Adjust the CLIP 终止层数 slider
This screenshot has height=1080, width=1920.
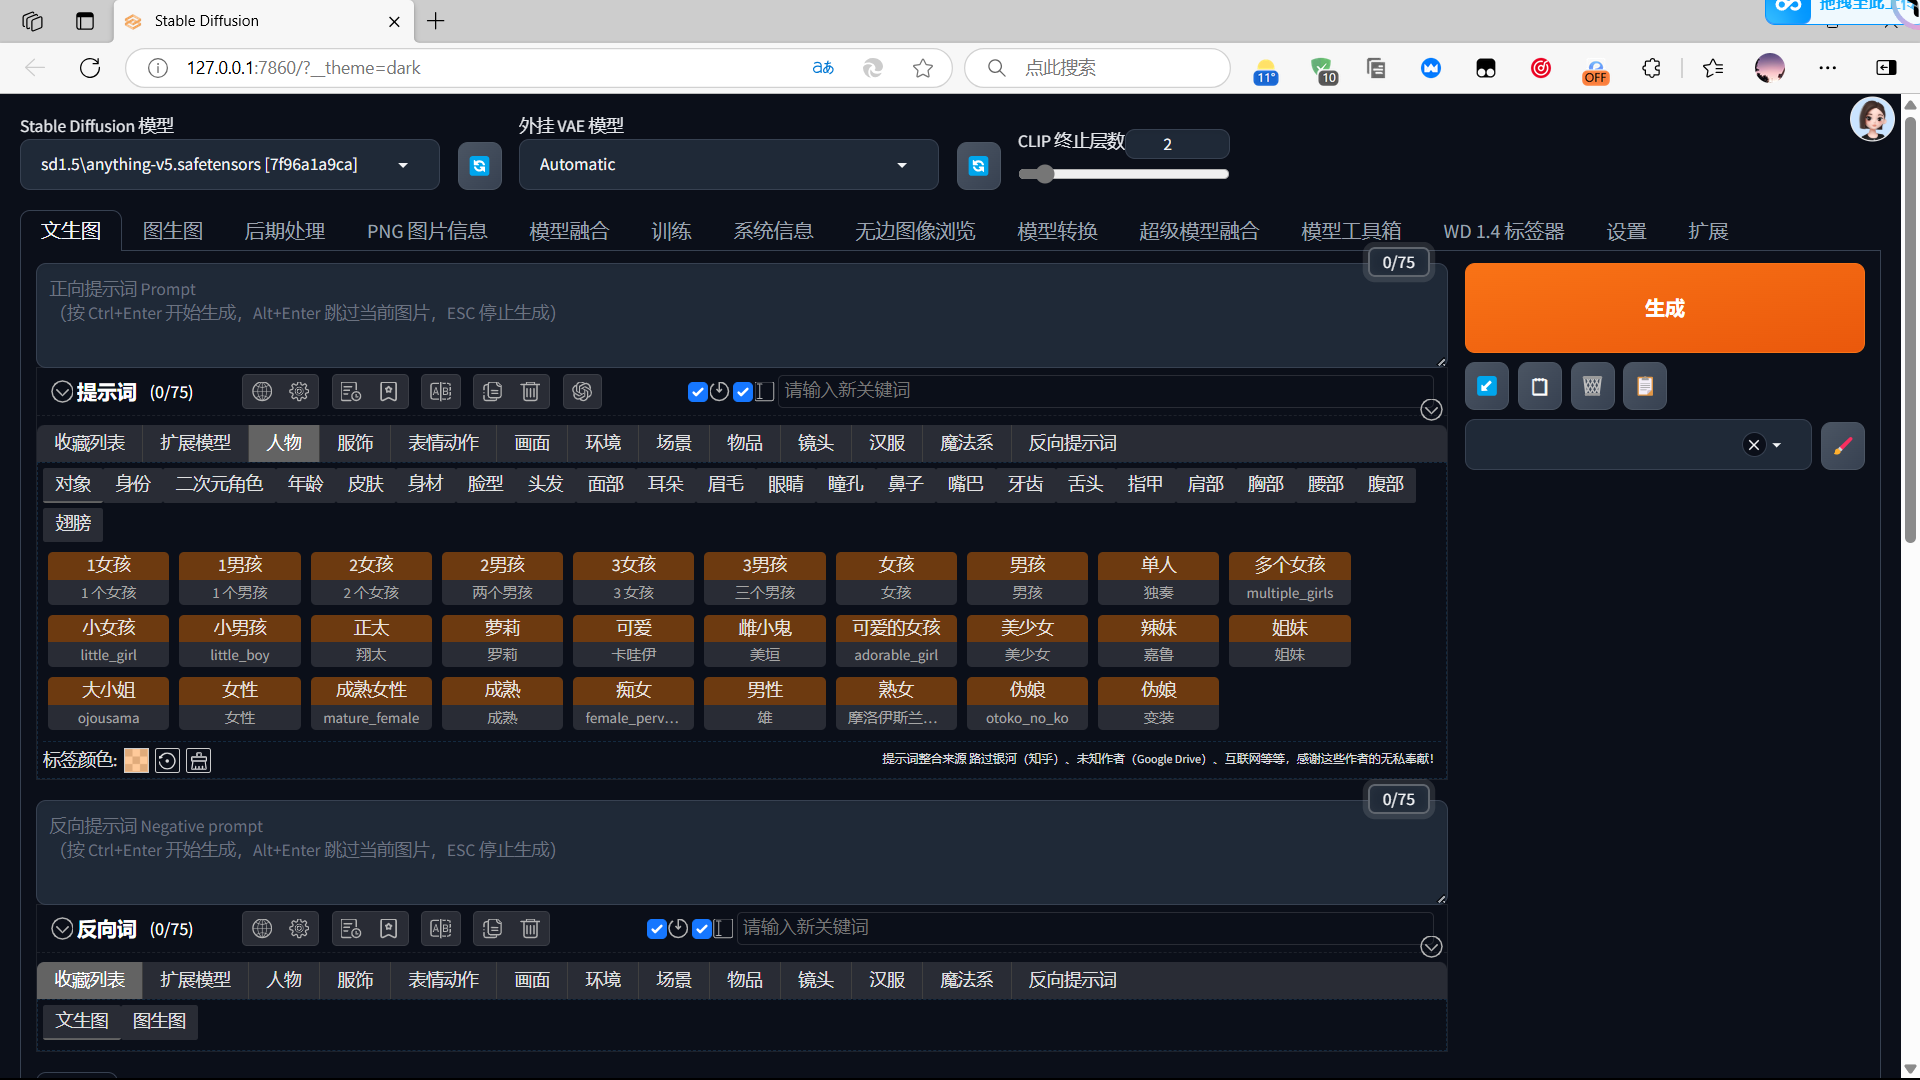(x=1123, y=174)
